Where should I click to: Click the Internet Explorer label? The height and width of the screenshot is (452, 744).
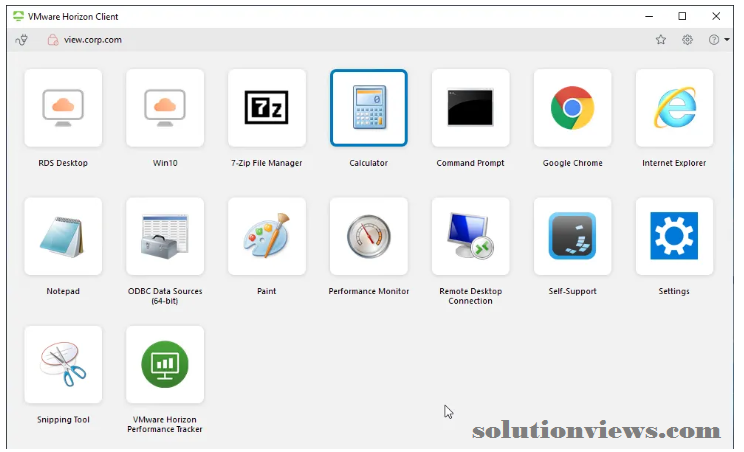674,163
